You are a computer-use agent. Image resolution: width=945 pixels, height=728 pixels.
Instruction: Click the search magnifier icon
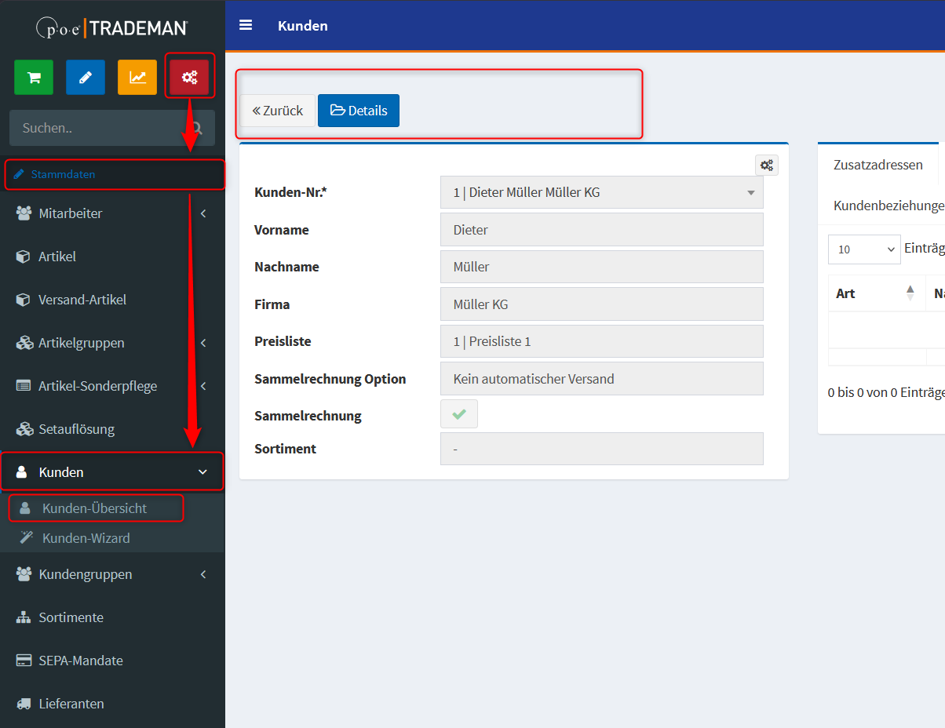[x=196, y=128]
